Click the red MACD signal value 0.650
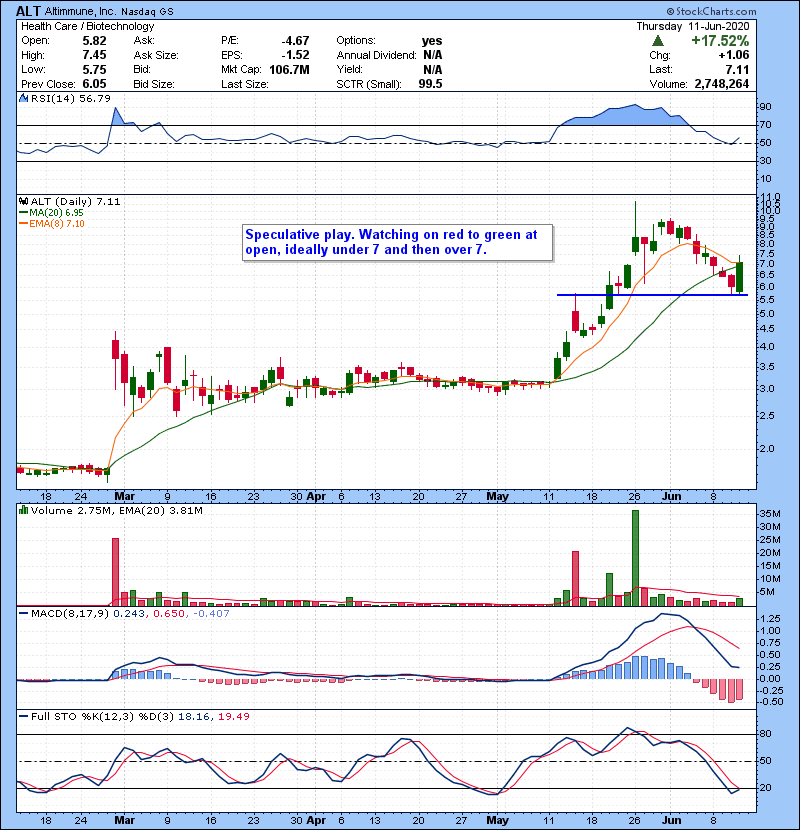800x830 pixels. 169,614
